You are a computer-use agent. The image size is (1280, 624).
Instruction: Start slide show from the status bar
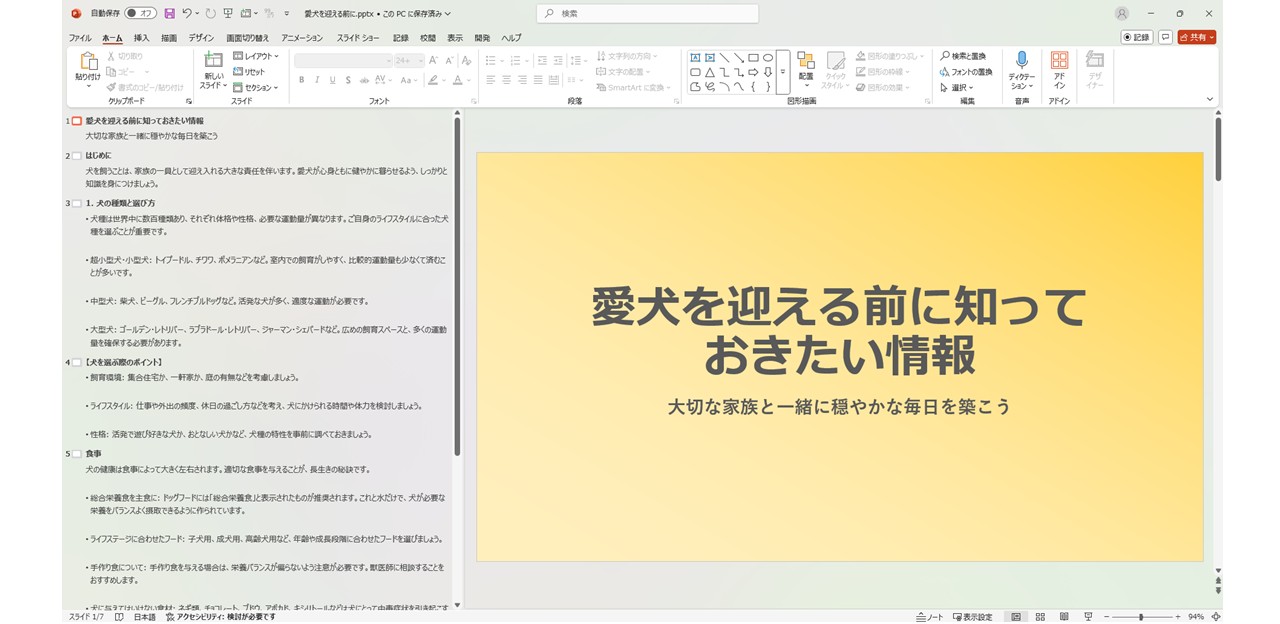point(1088,617)
